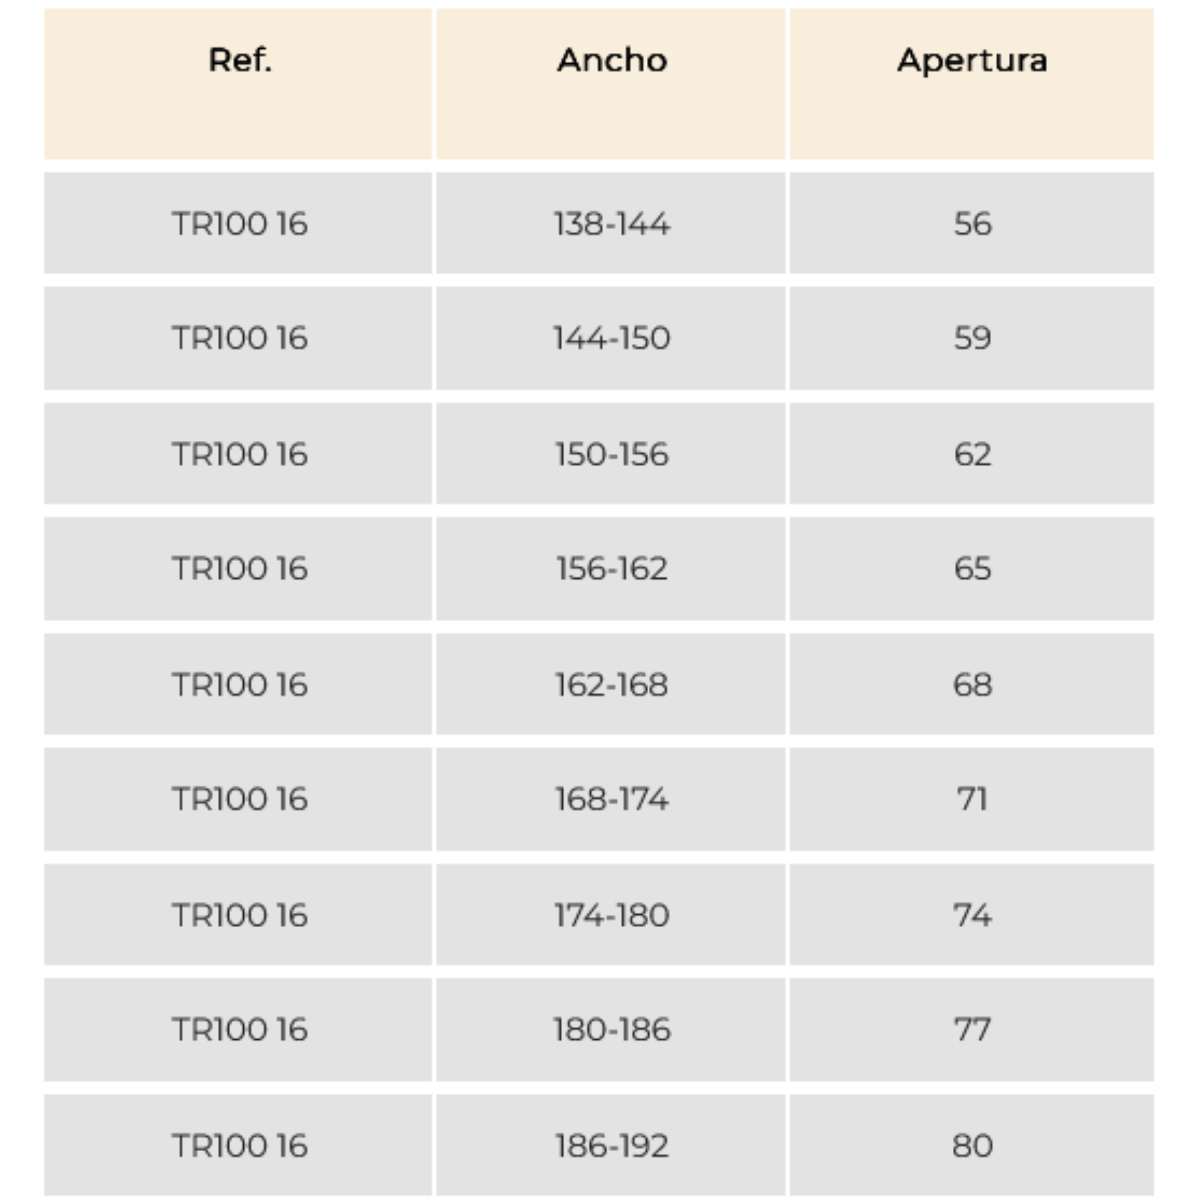Click the Apertura value 71
Screen dimensions: 1200x1200
pos(972,799)
